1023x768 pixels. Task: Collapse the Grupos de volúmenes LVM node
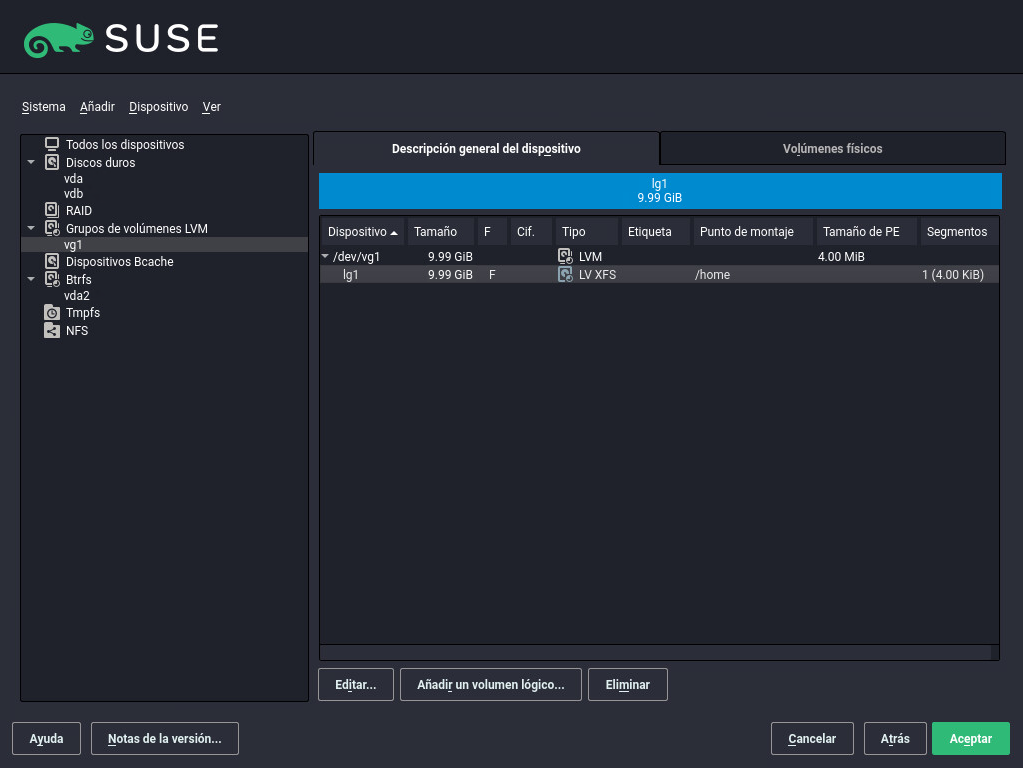[31, 229]
